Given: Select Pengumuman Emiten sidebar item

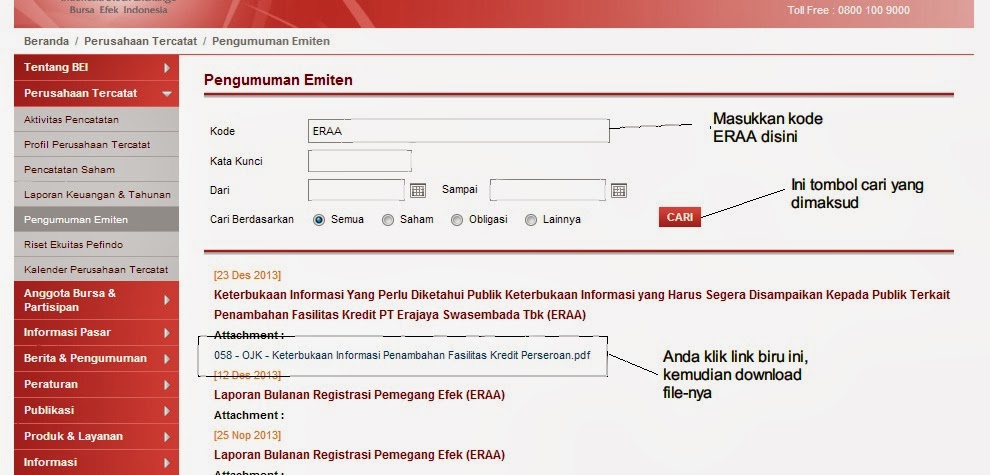Looking at the screenshot, I should tap(97, 219).
